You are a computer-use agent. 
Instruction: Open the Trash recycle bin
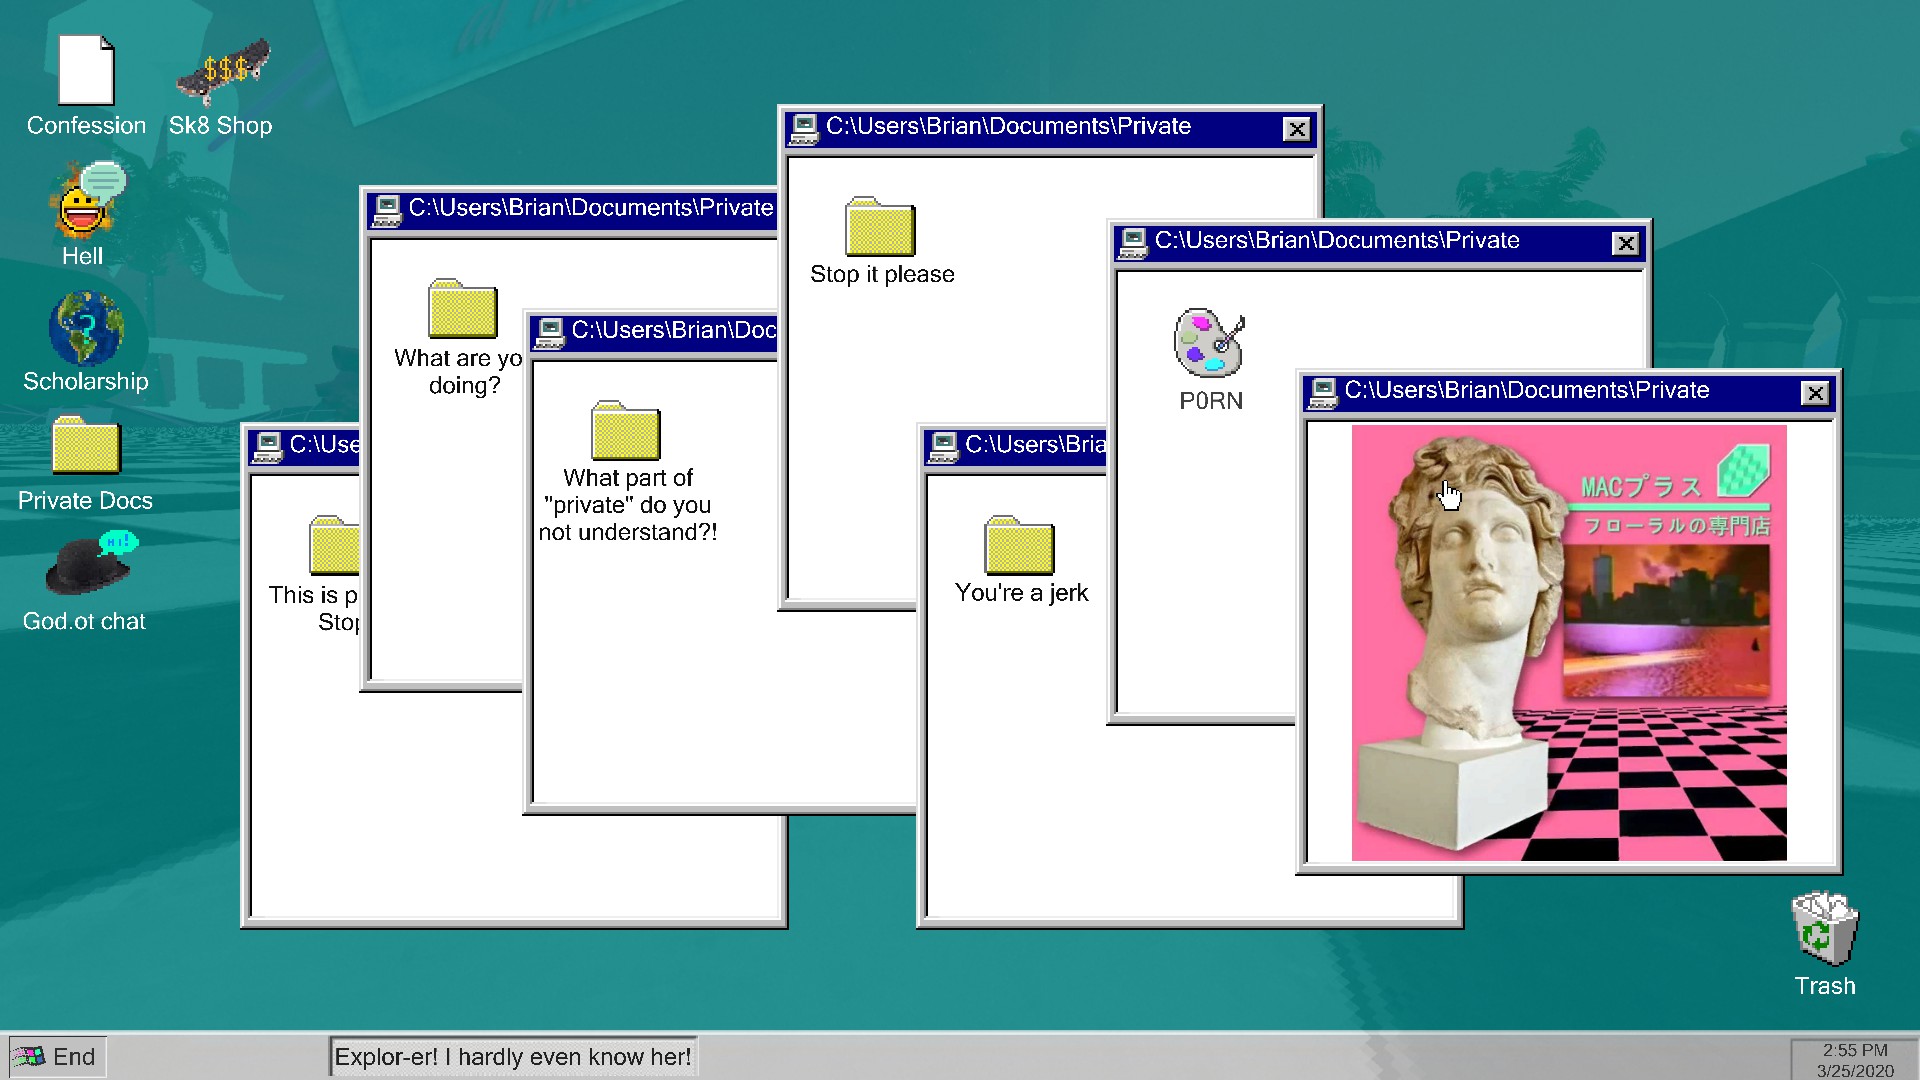tap(1824, 928)
